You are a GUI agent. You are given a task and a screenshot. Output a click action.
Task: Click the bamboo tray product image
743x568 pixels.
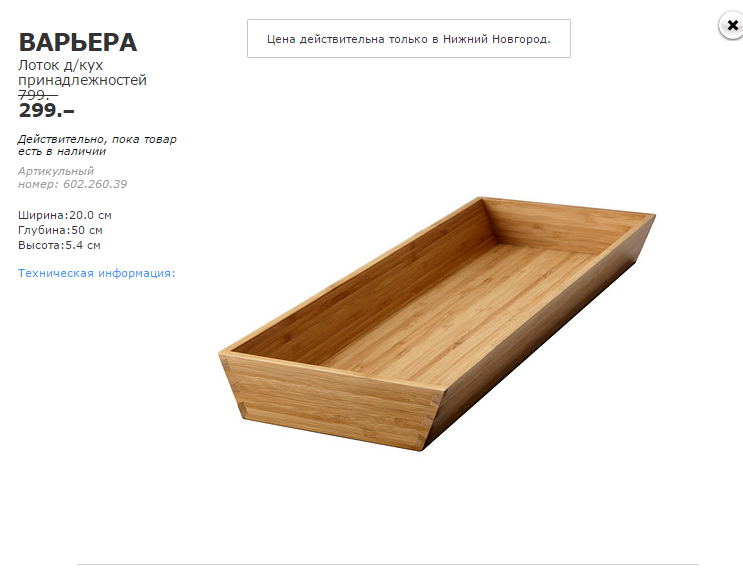[x=437, y=320]
